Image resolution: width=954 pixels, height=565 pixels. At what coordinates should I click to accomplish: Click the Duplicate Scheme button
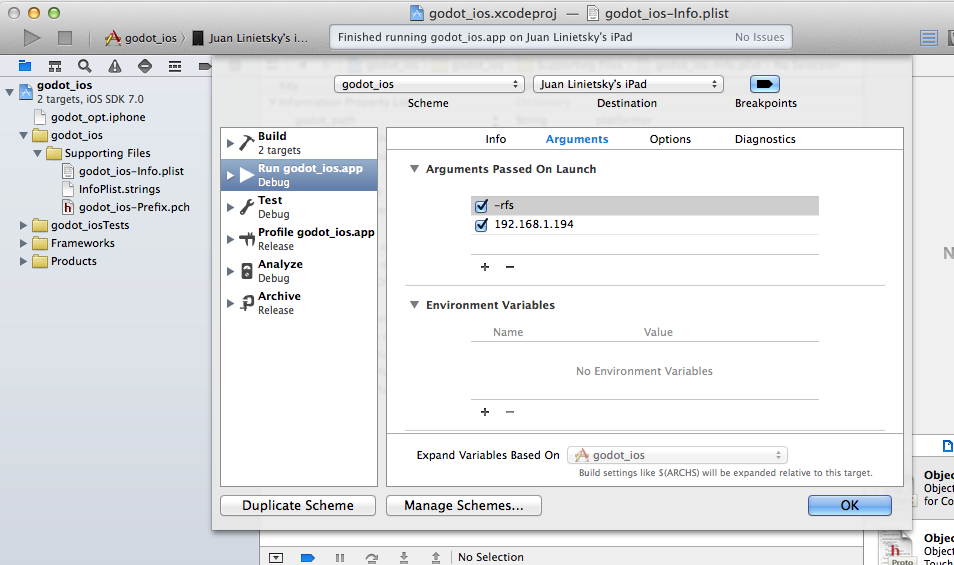298,506
